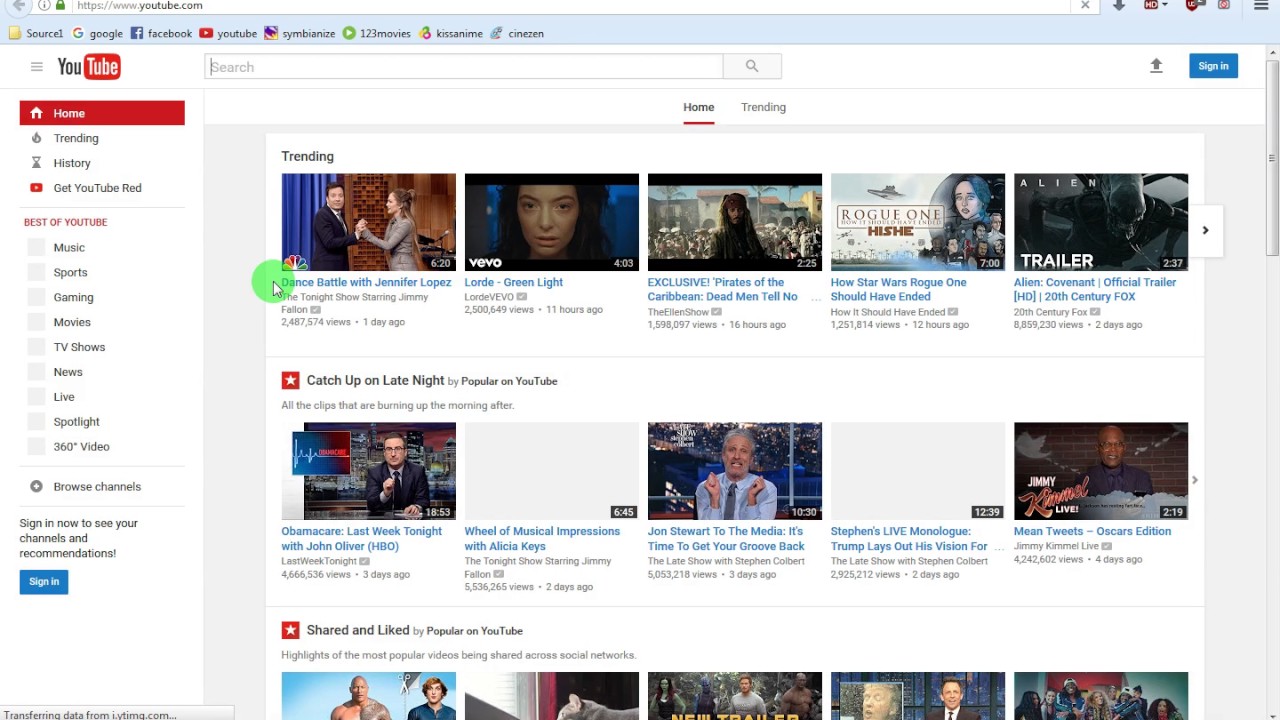Screen dimensions: 1280x720
Task: Open LordeVEVO channel link
Action: [489, 297]
